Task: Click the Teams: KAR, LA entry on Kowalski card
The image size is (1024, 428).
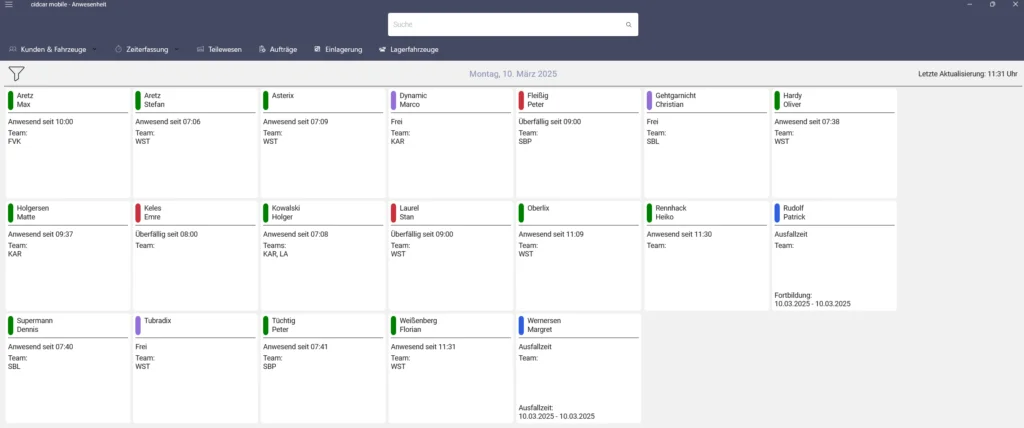Action: (276, 250)
